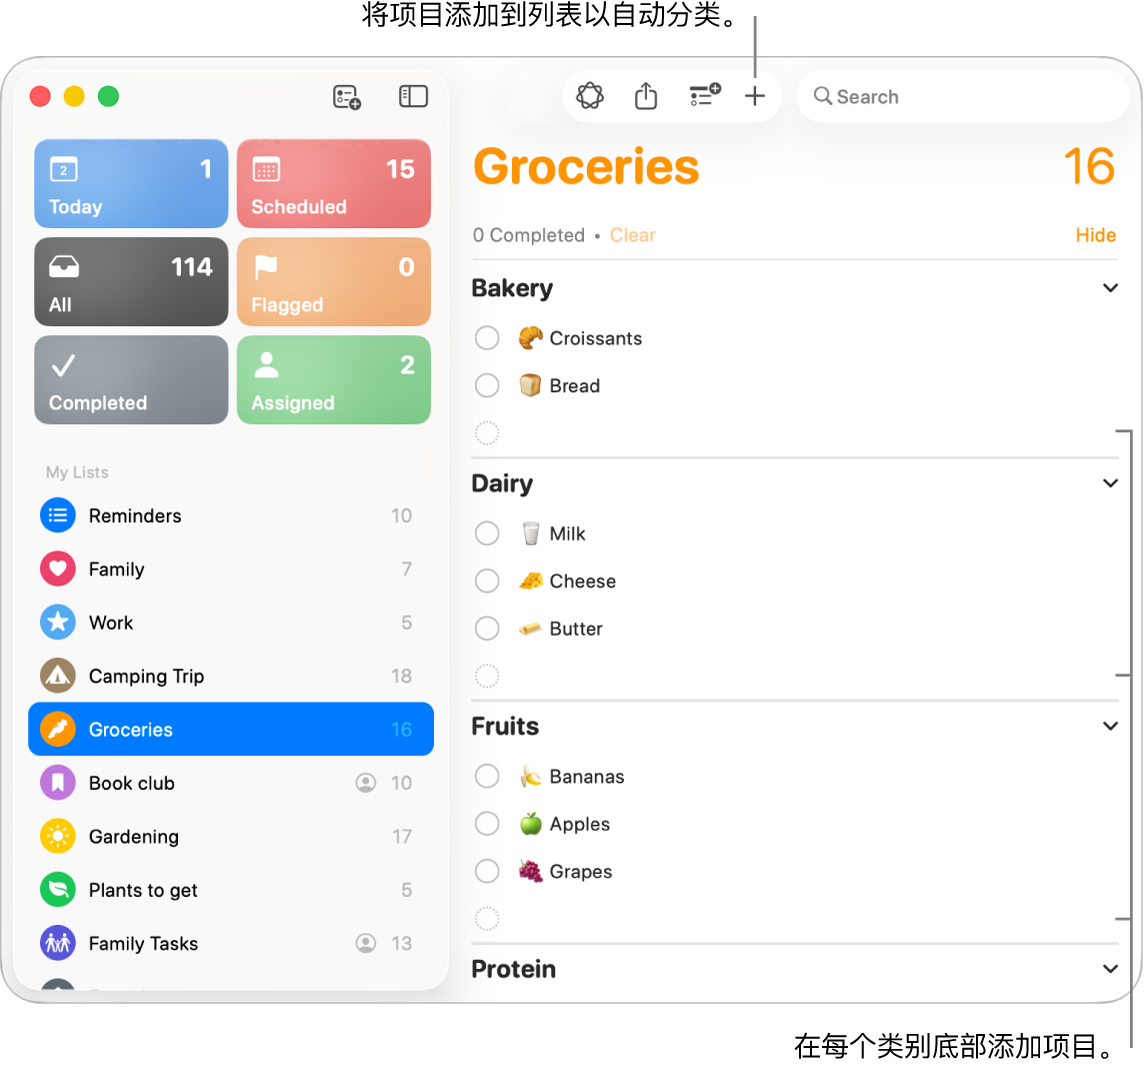
Task: Click Hide completed link
Action: 1095,235
